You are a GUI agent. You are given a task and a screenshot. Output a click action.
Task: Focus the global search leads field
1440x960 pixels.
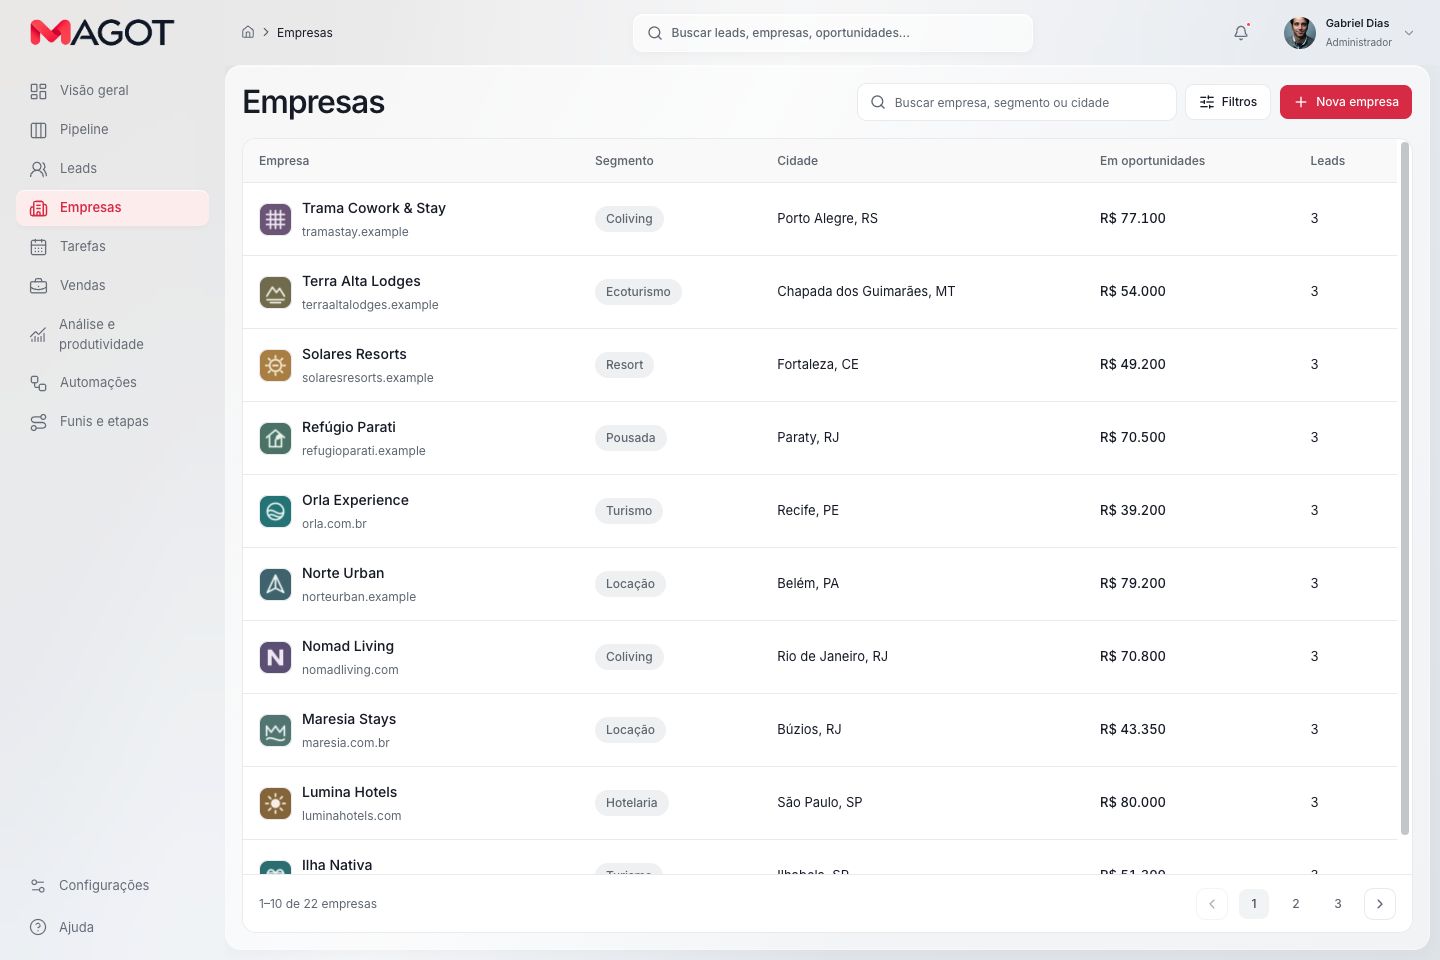[x=833, y=33]
